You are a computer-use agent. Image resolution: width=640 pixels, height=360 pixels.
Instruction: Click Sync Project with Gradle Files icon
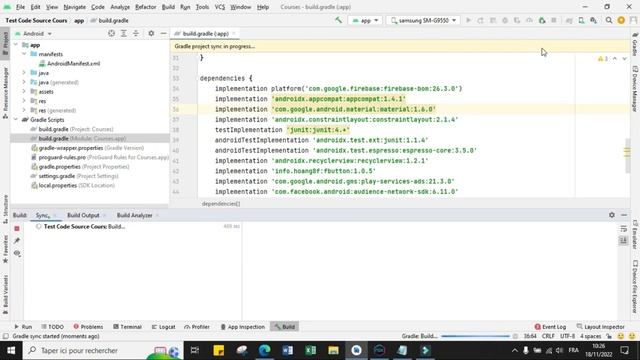[x=569, y=20]
